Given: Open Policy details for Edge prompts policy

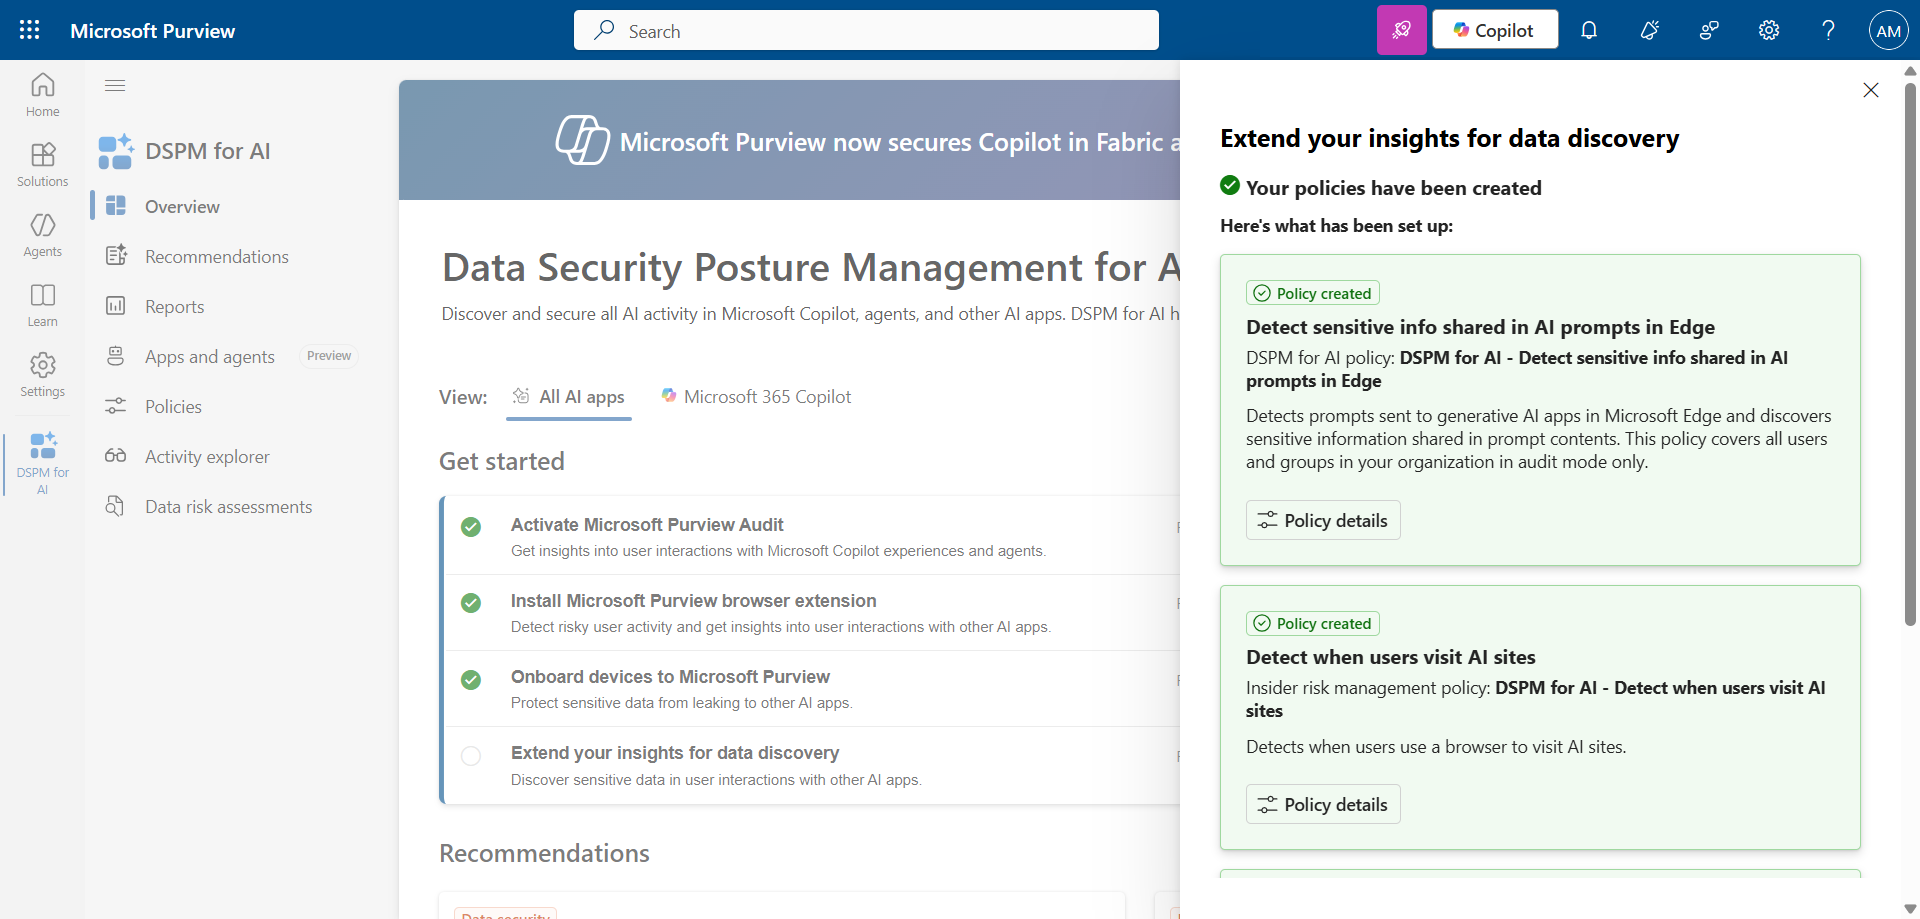Looking at the screenshot, I should click(1323, 520).
